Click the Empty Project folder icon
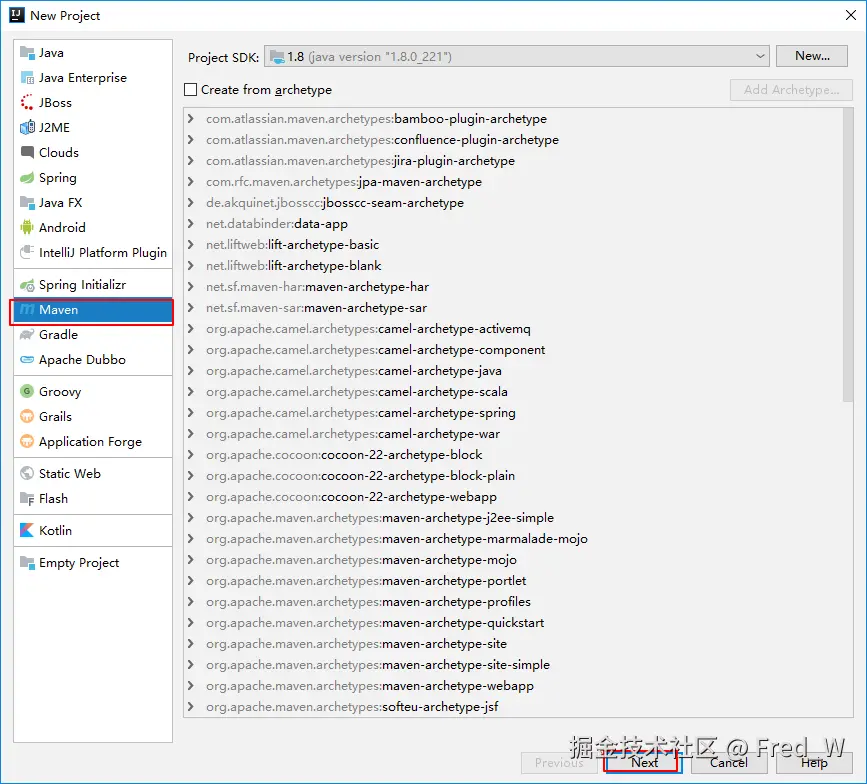 27,562
